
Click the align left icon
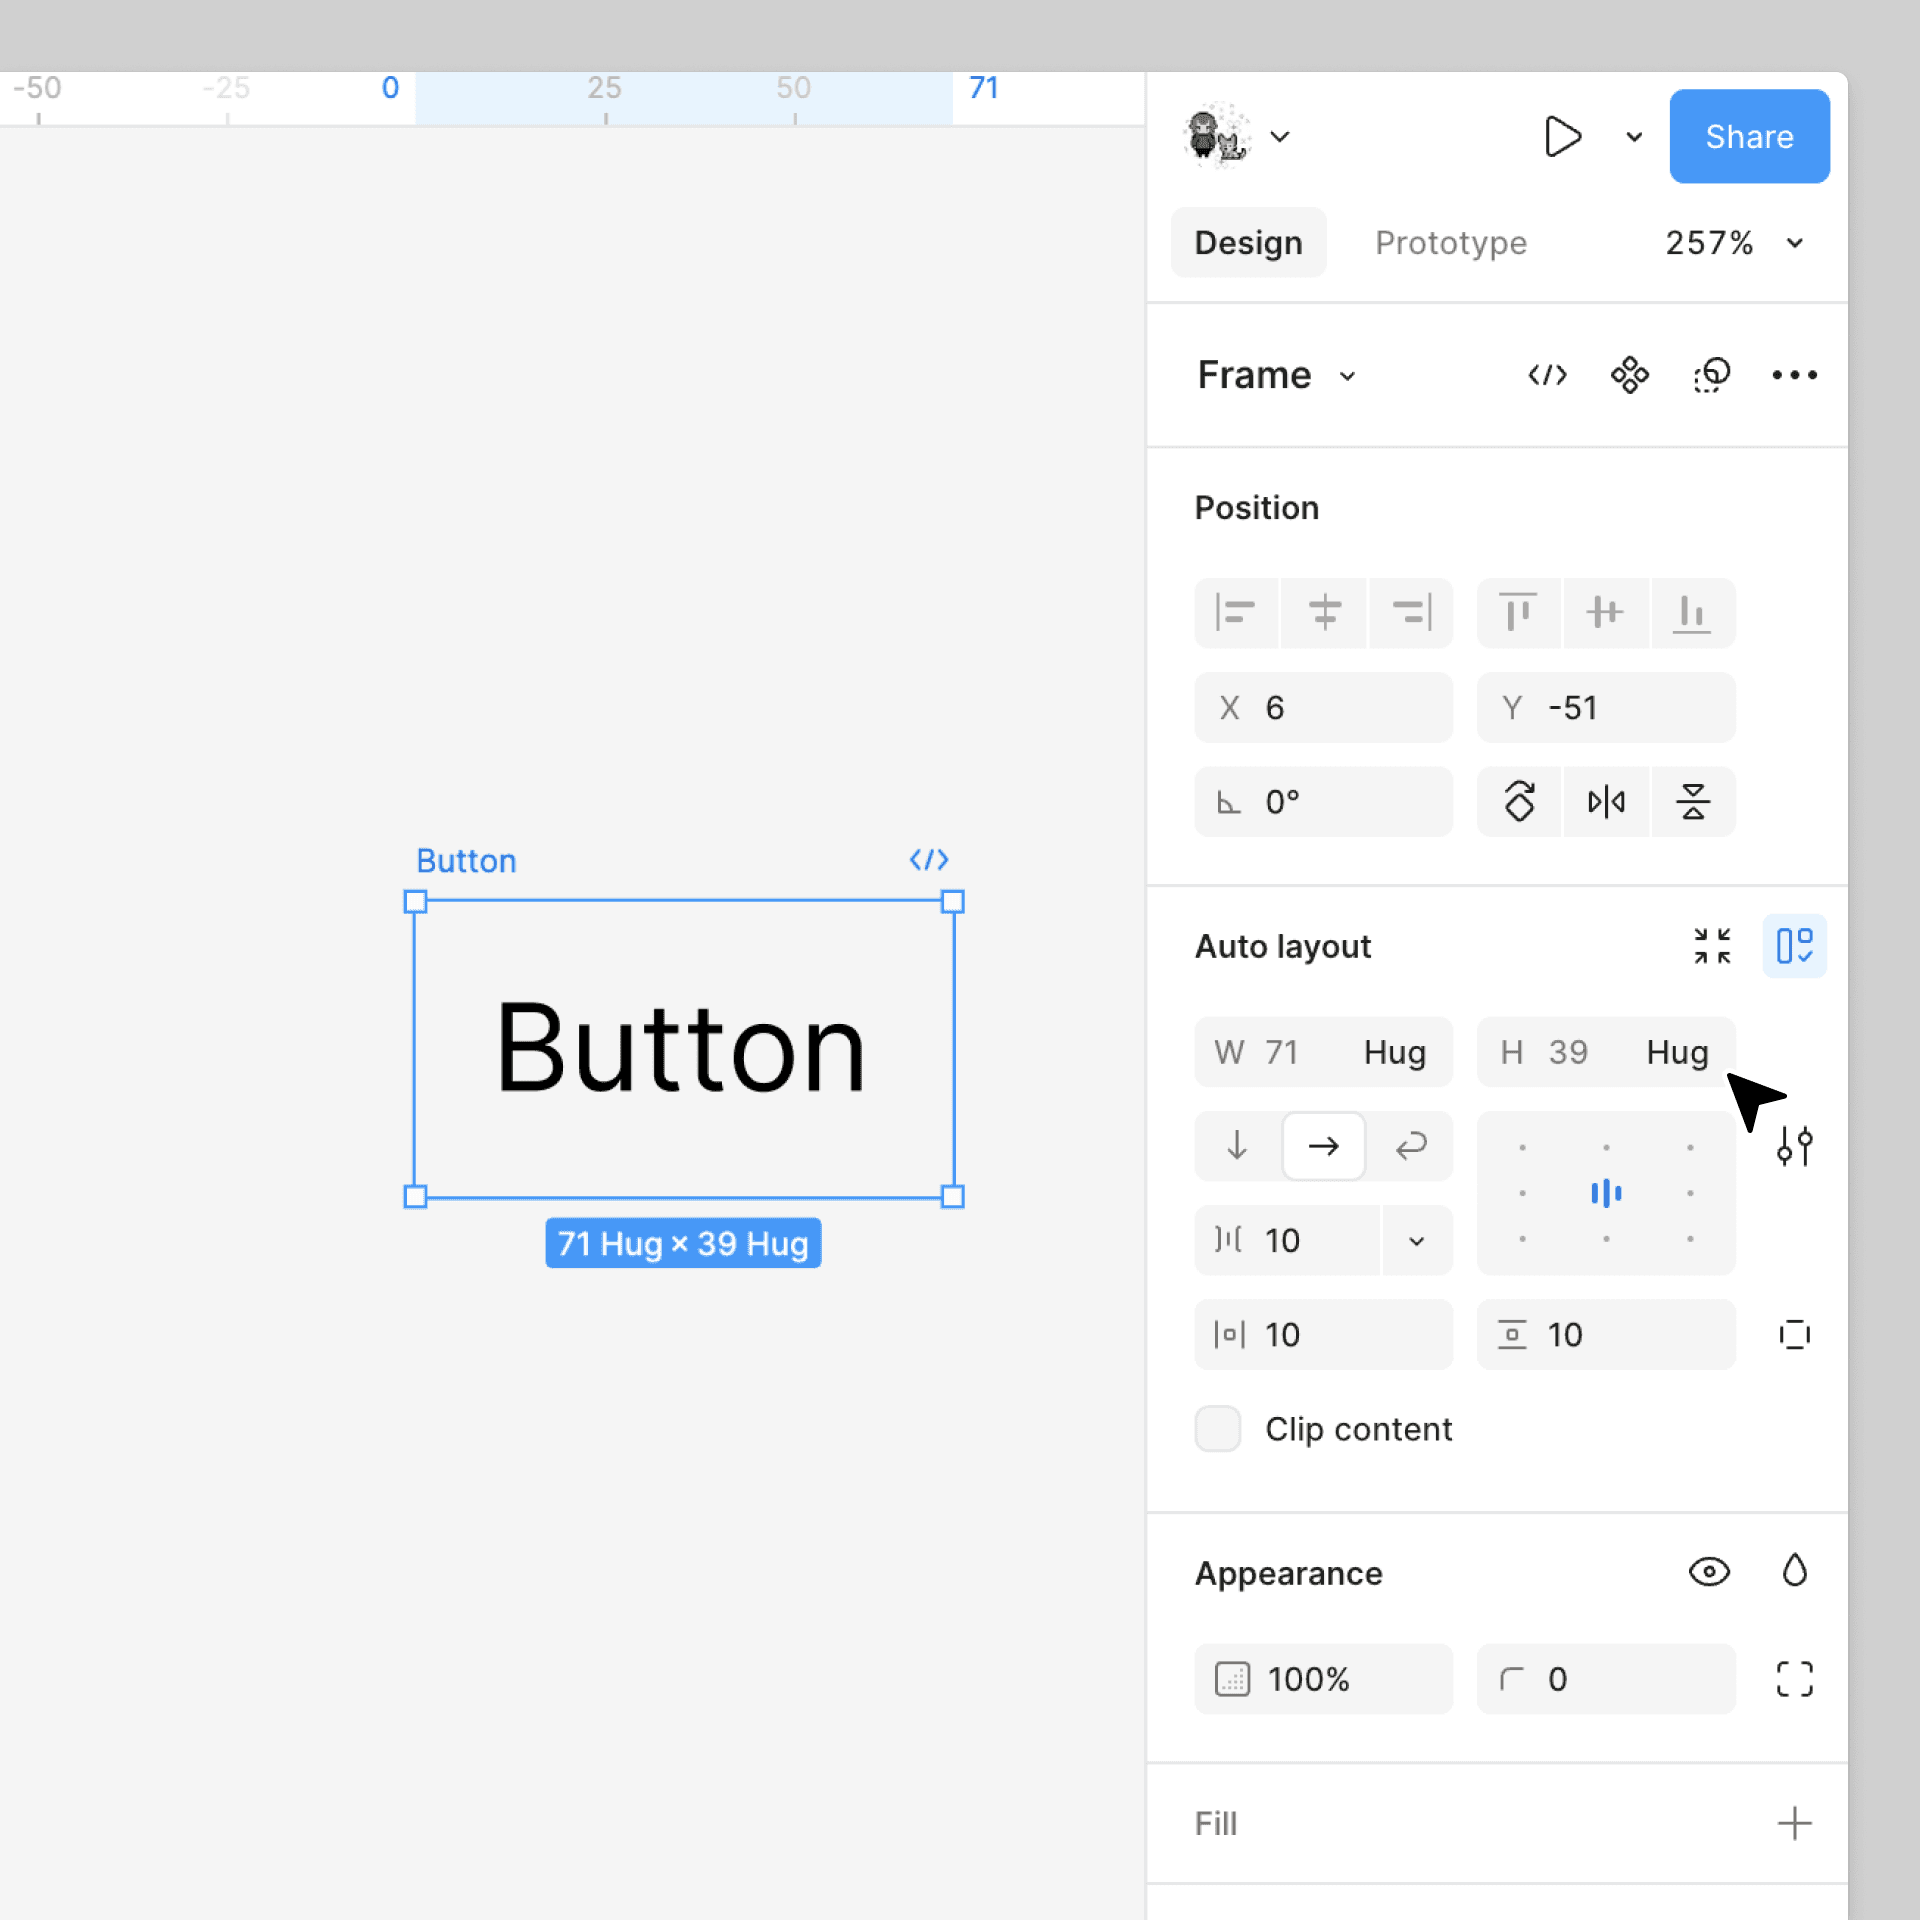1236,612
